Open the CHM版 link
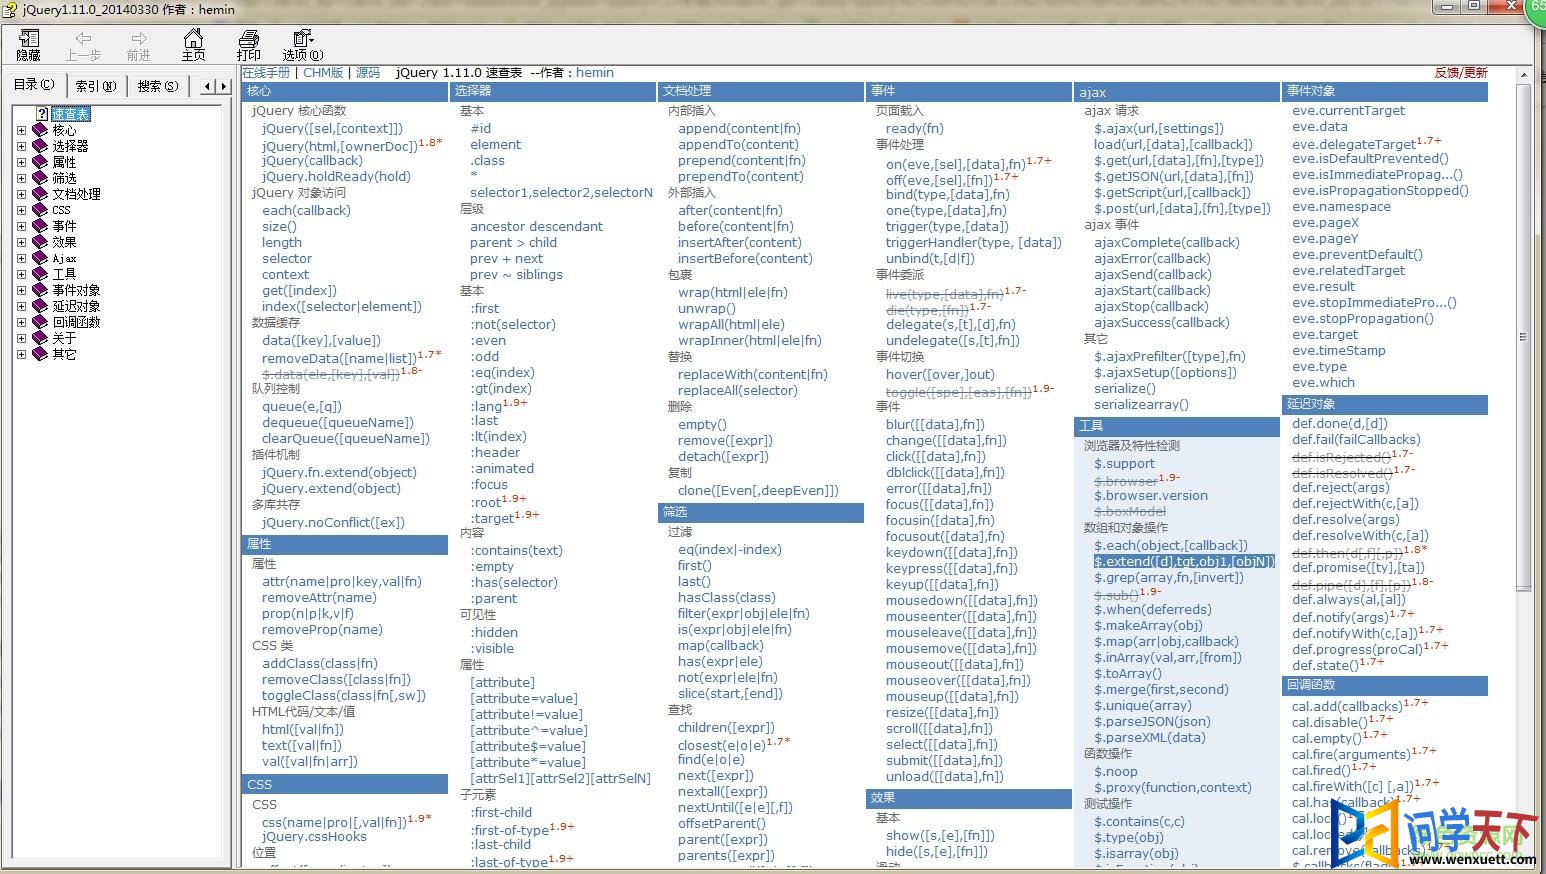This screenshot has height=874, width=1546. tap(323, 72)
